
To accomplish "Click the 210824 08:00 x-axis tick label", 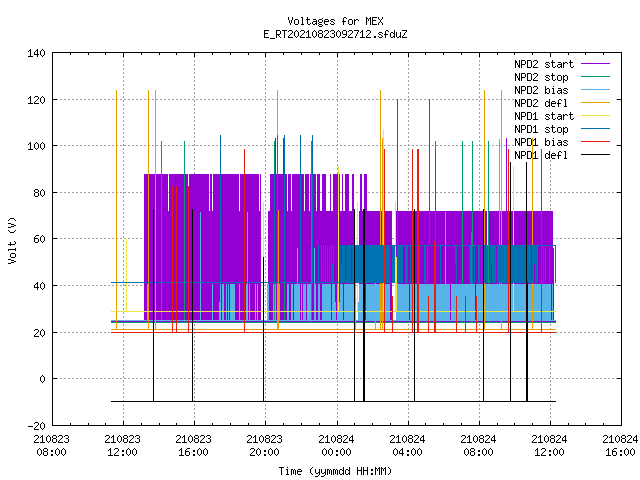I will point(478,446).
